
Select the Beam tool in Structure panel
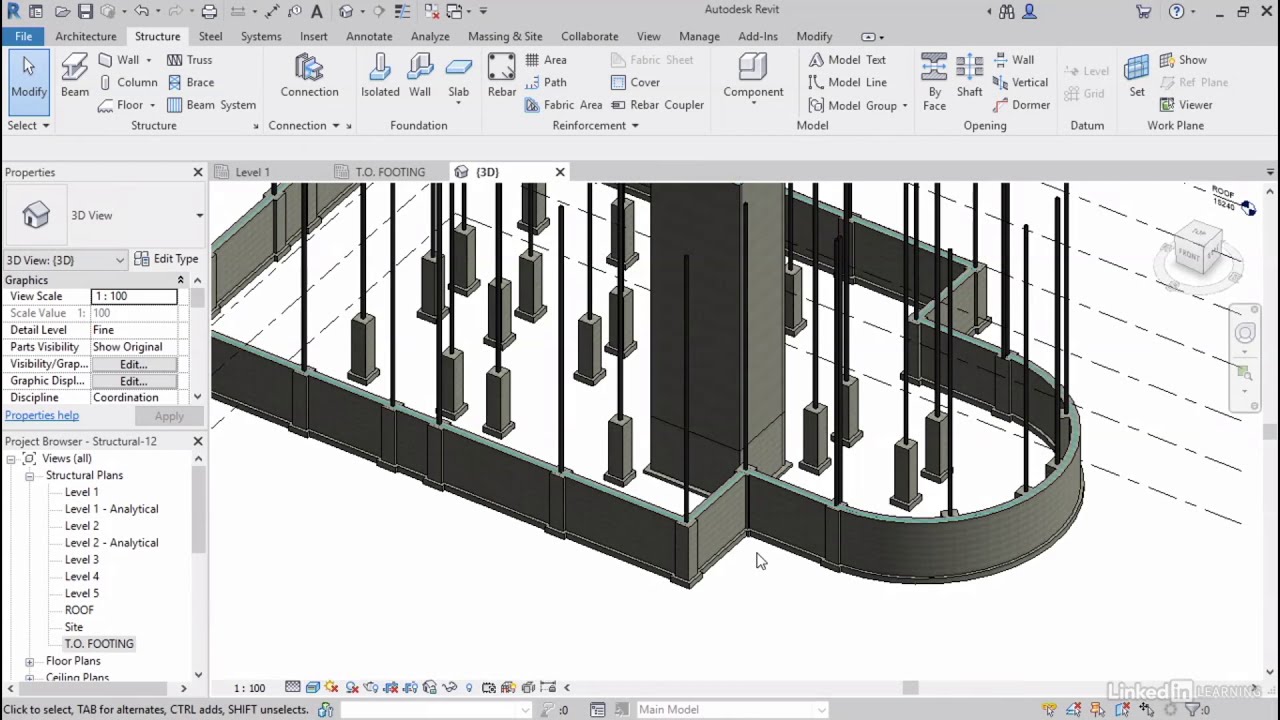click(75, 76)
